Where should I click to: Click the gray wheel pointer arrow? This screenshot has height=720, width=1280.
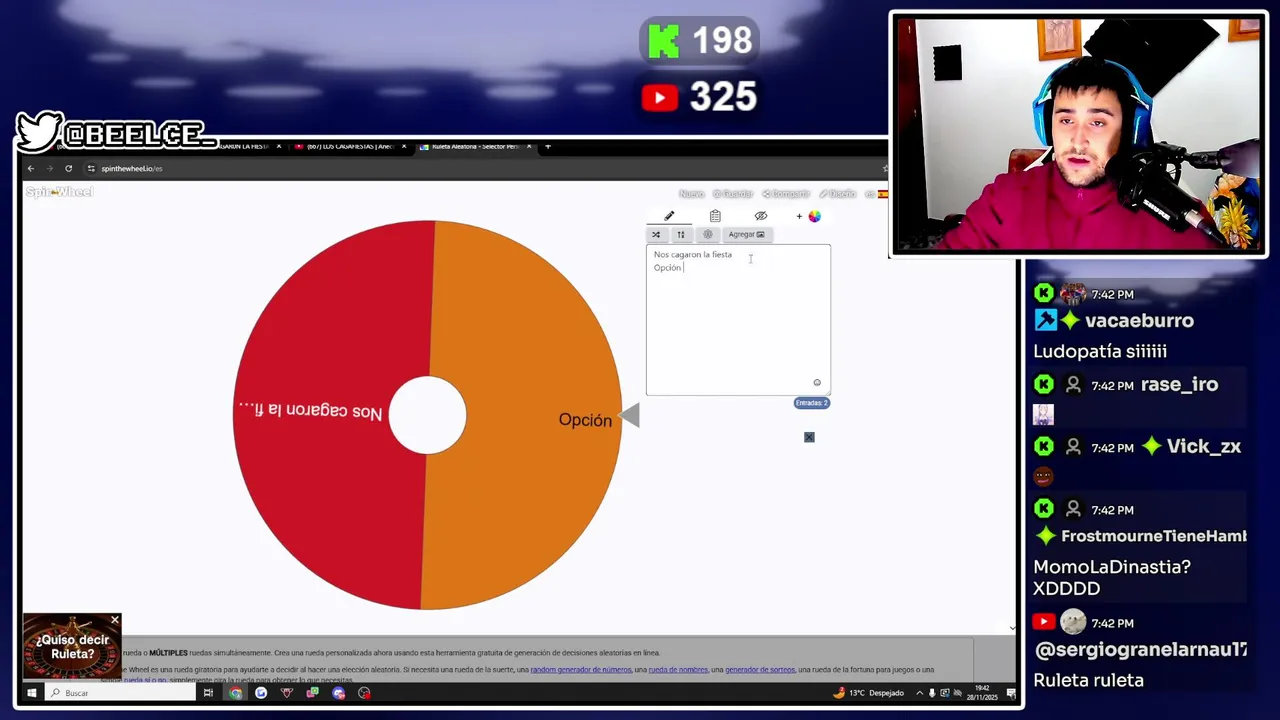pos(629,416)
